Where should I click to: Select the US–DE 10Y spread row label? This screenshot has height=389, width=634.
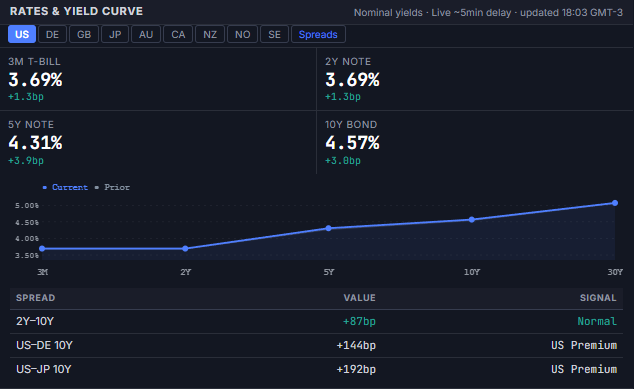point(44,345)
